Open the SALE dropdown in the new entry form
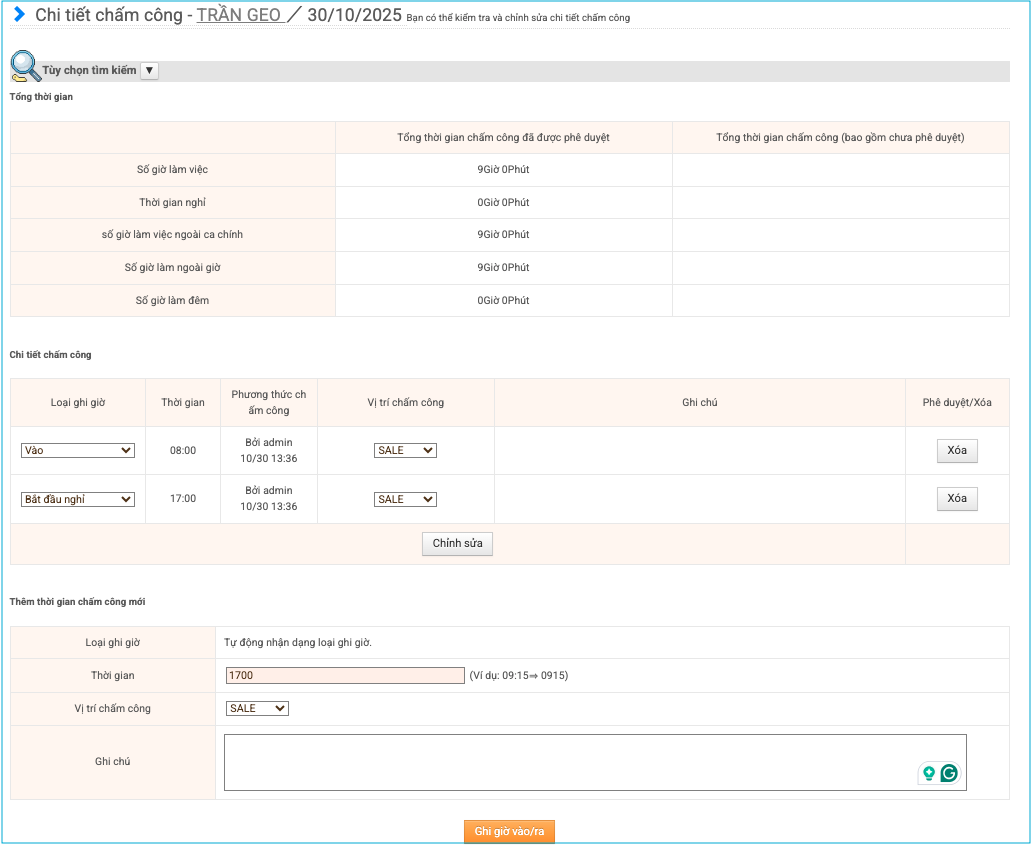This screenshot has width=1032, height=845. 257,709
